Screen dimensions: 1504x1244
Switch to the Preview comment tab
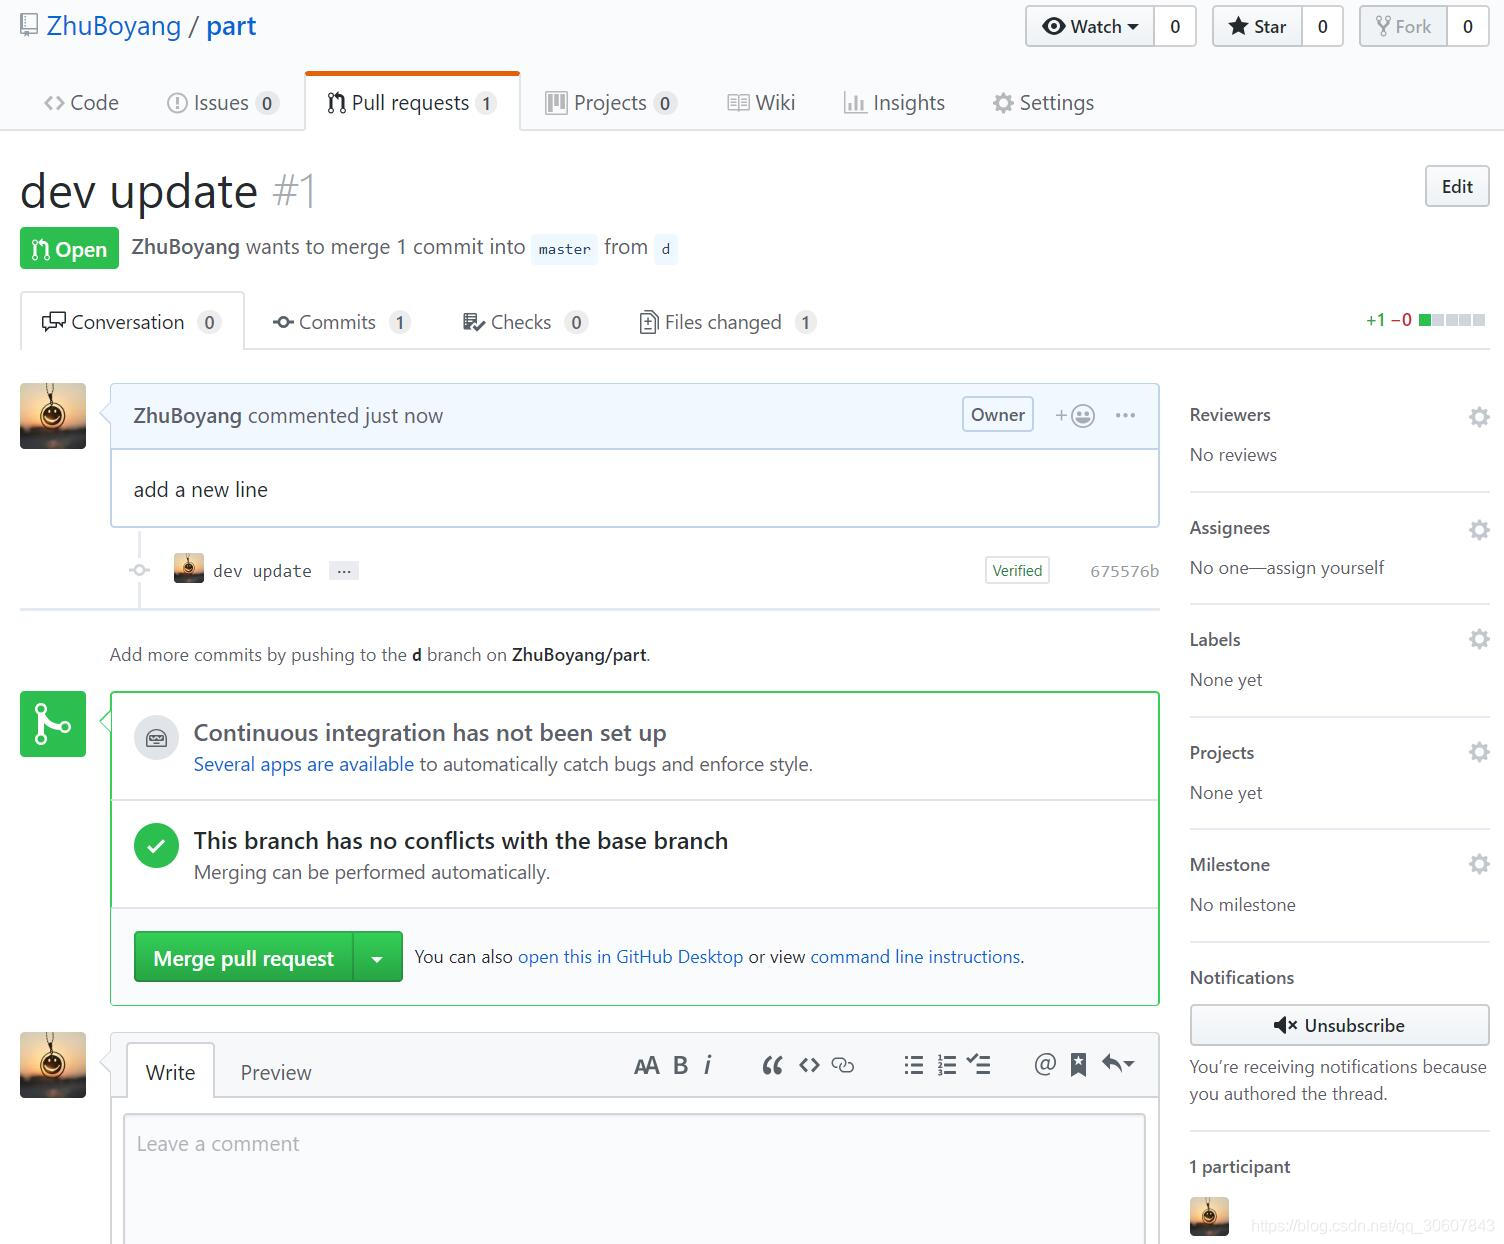(276, 1073)
